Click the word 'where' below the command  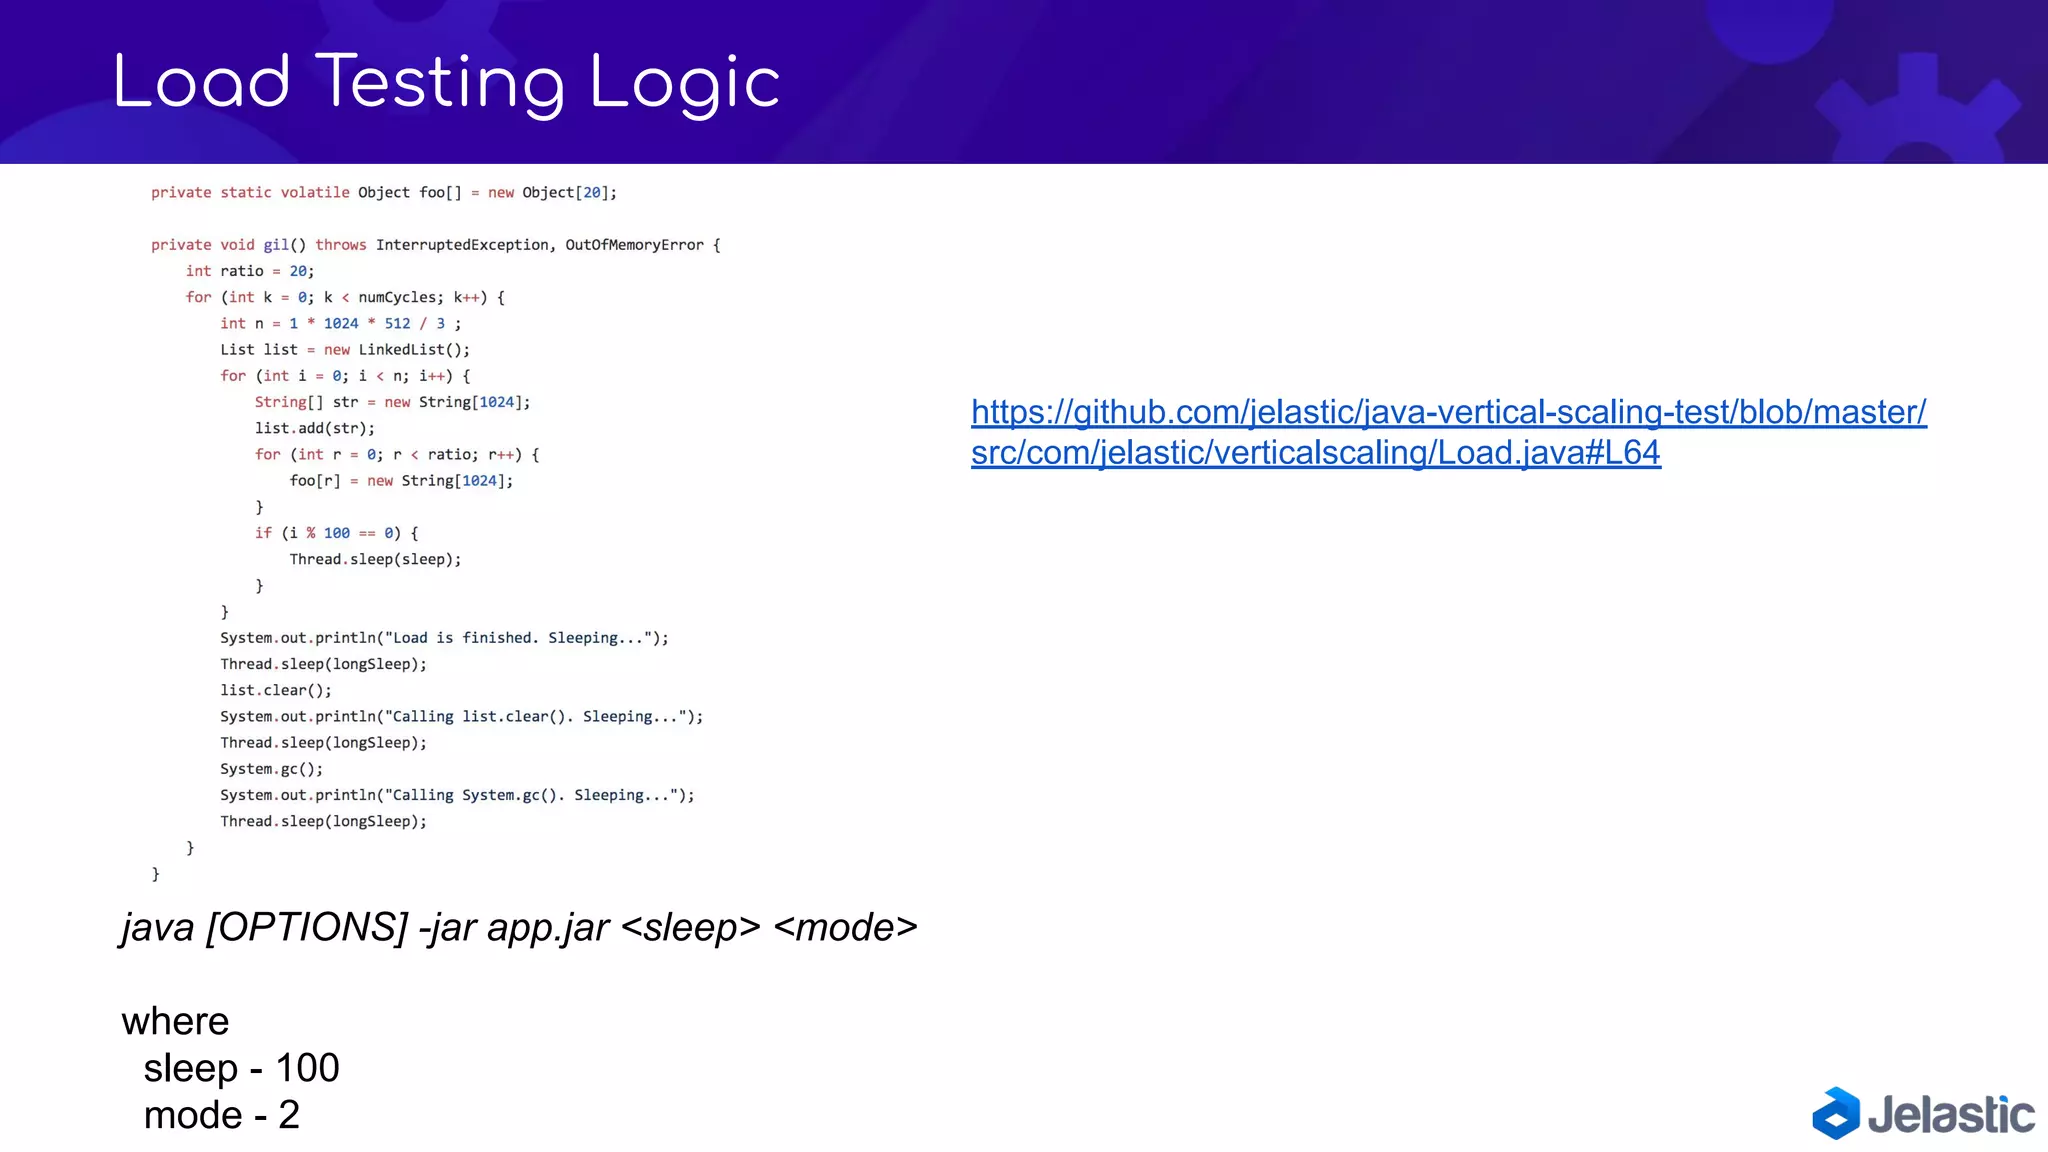tap(175, 1021)
